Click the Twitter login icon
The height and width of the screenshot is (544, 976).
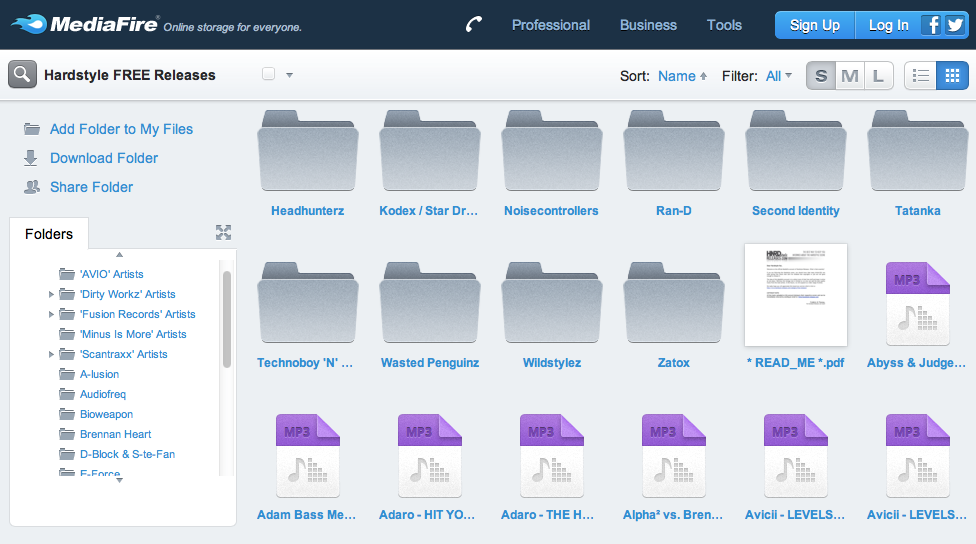pos(954,25)
